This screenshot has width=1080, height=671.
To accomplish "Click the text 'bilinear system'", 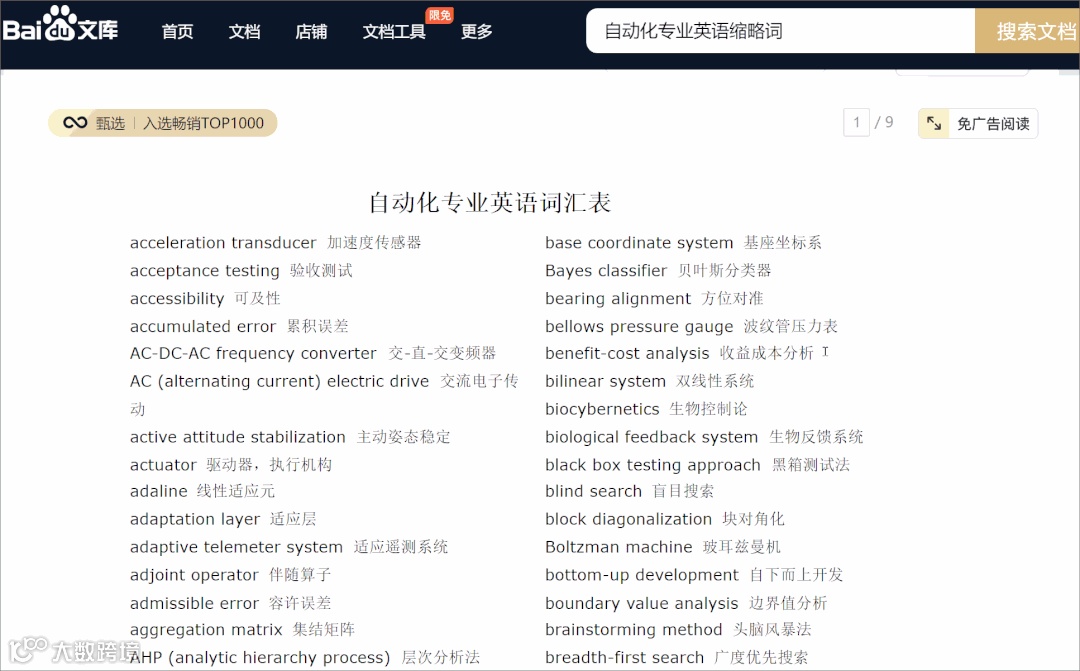I will 605,381.
